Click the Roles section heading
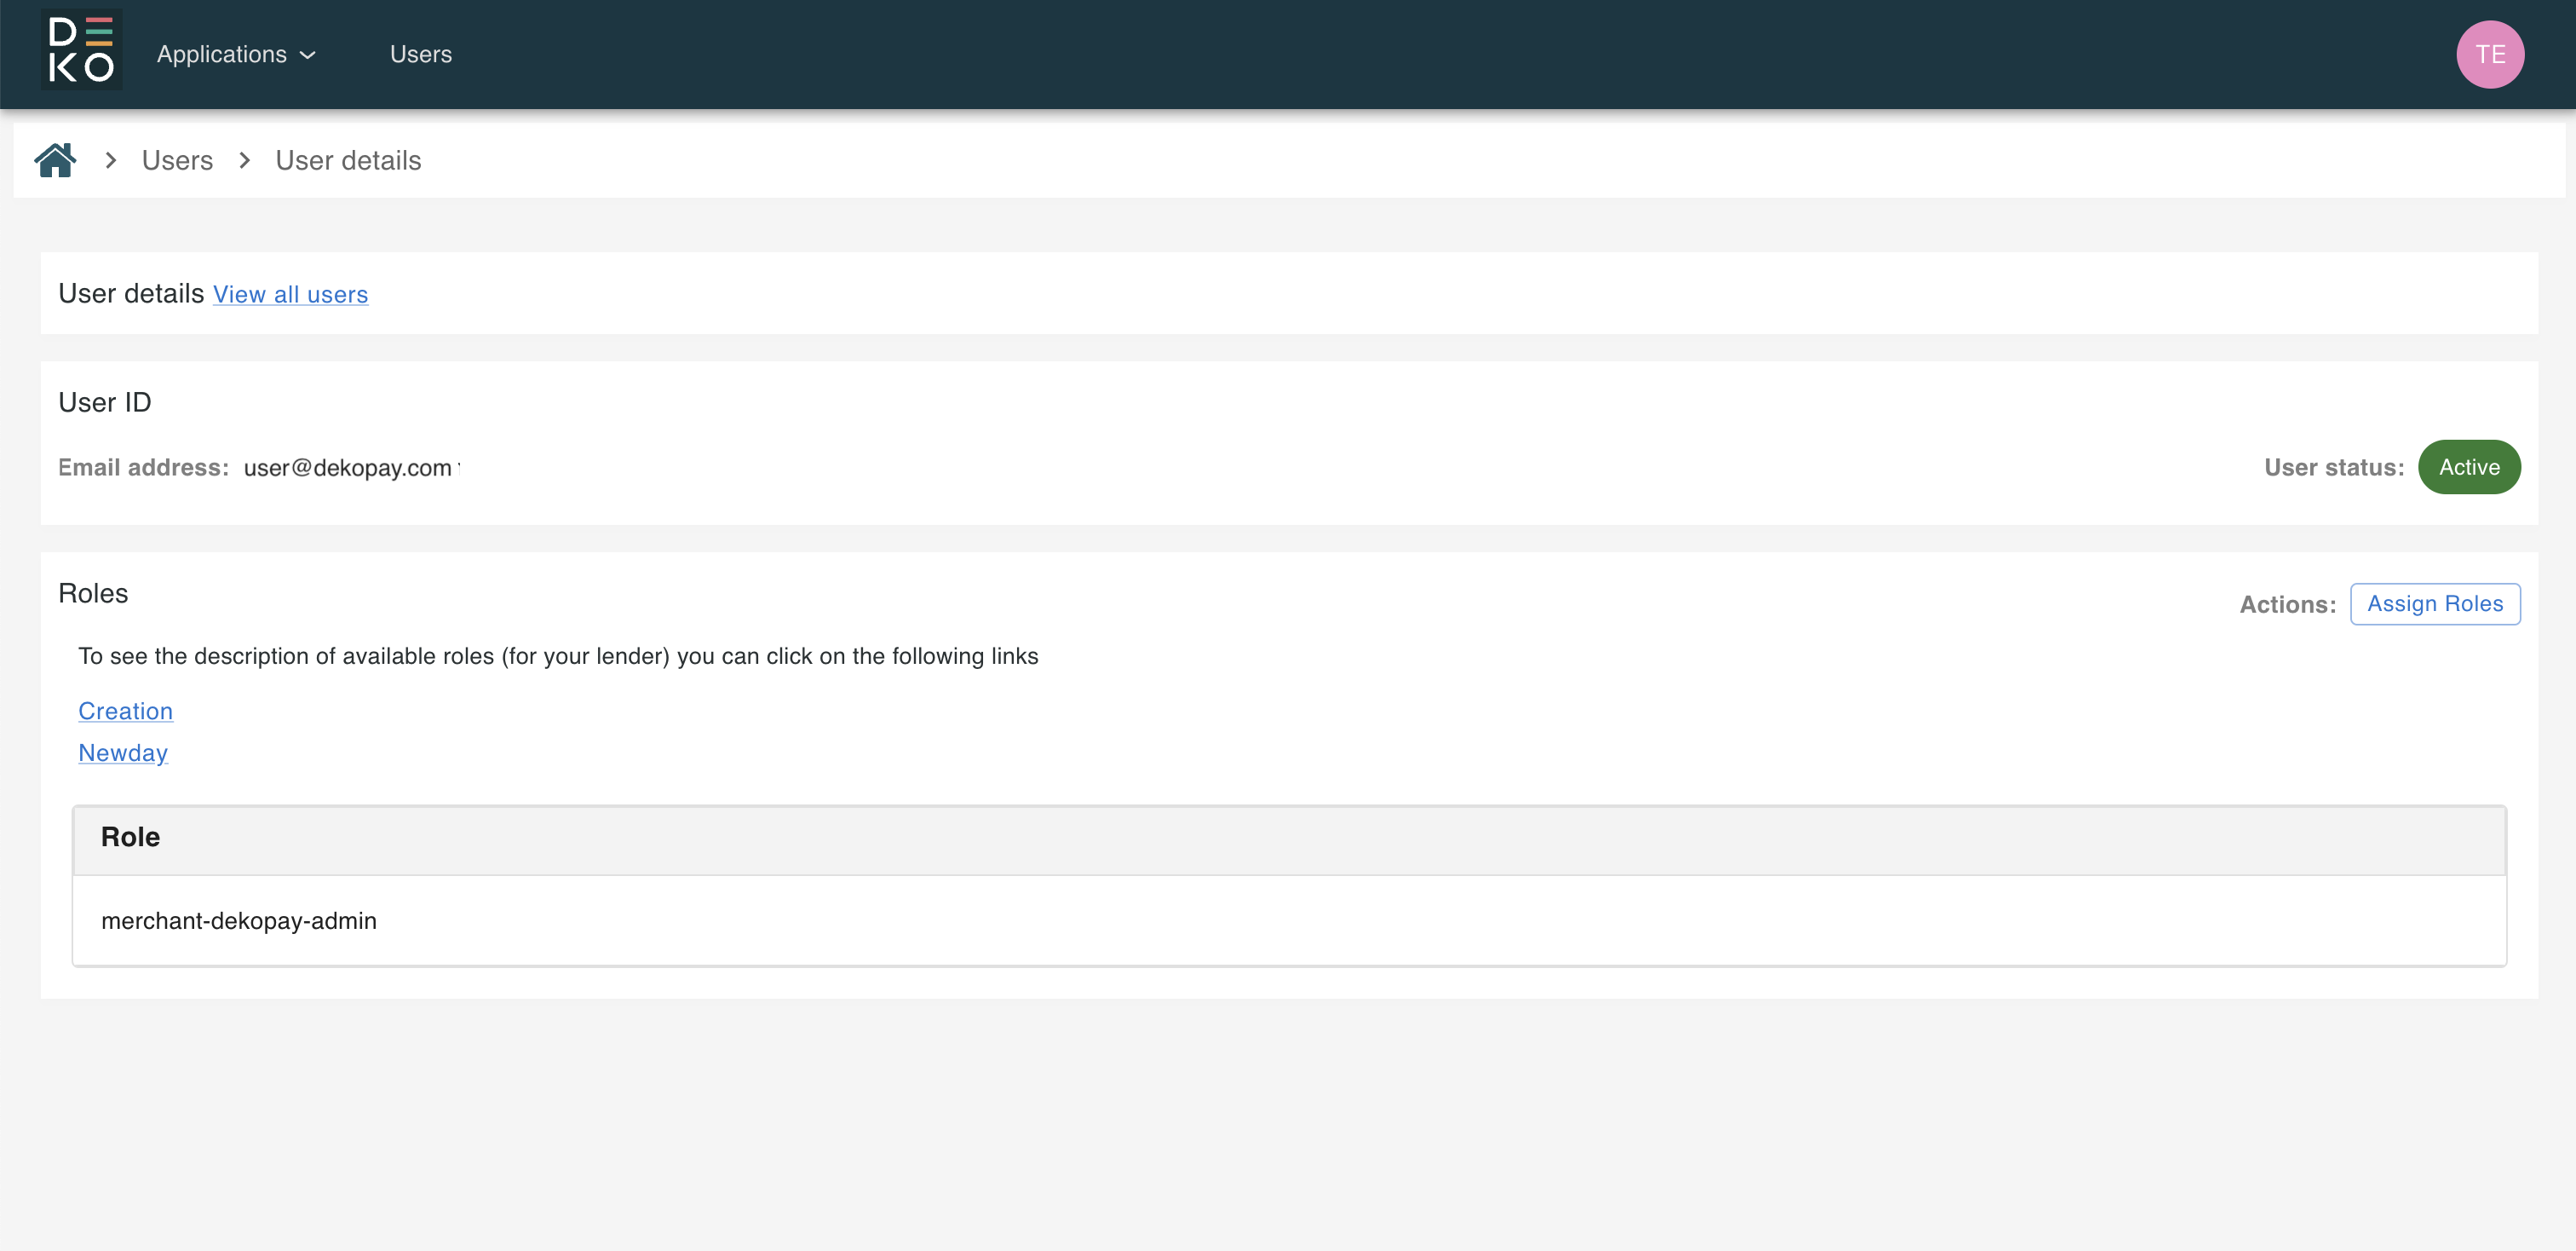This screenshot has height=1251, width=2576. tap(93, 593)
